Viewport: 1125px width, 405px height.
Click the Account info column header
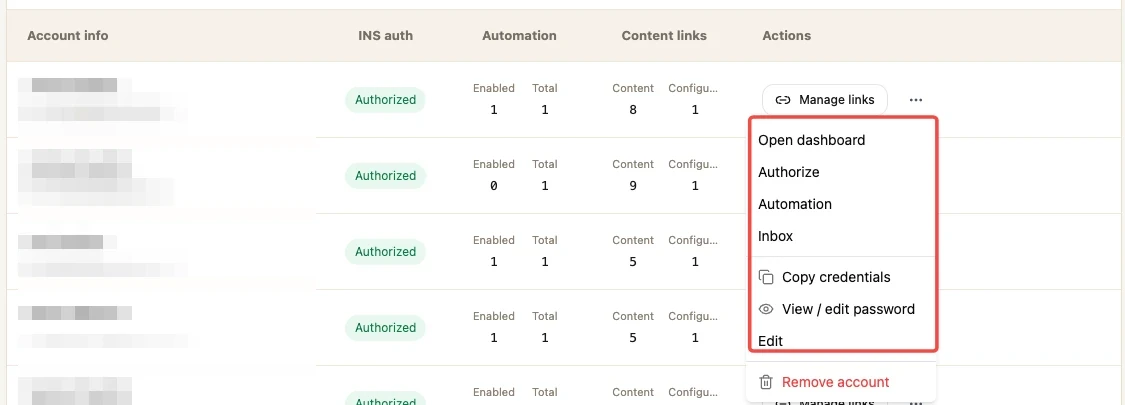pyautogui.click(x=67, y=35)
